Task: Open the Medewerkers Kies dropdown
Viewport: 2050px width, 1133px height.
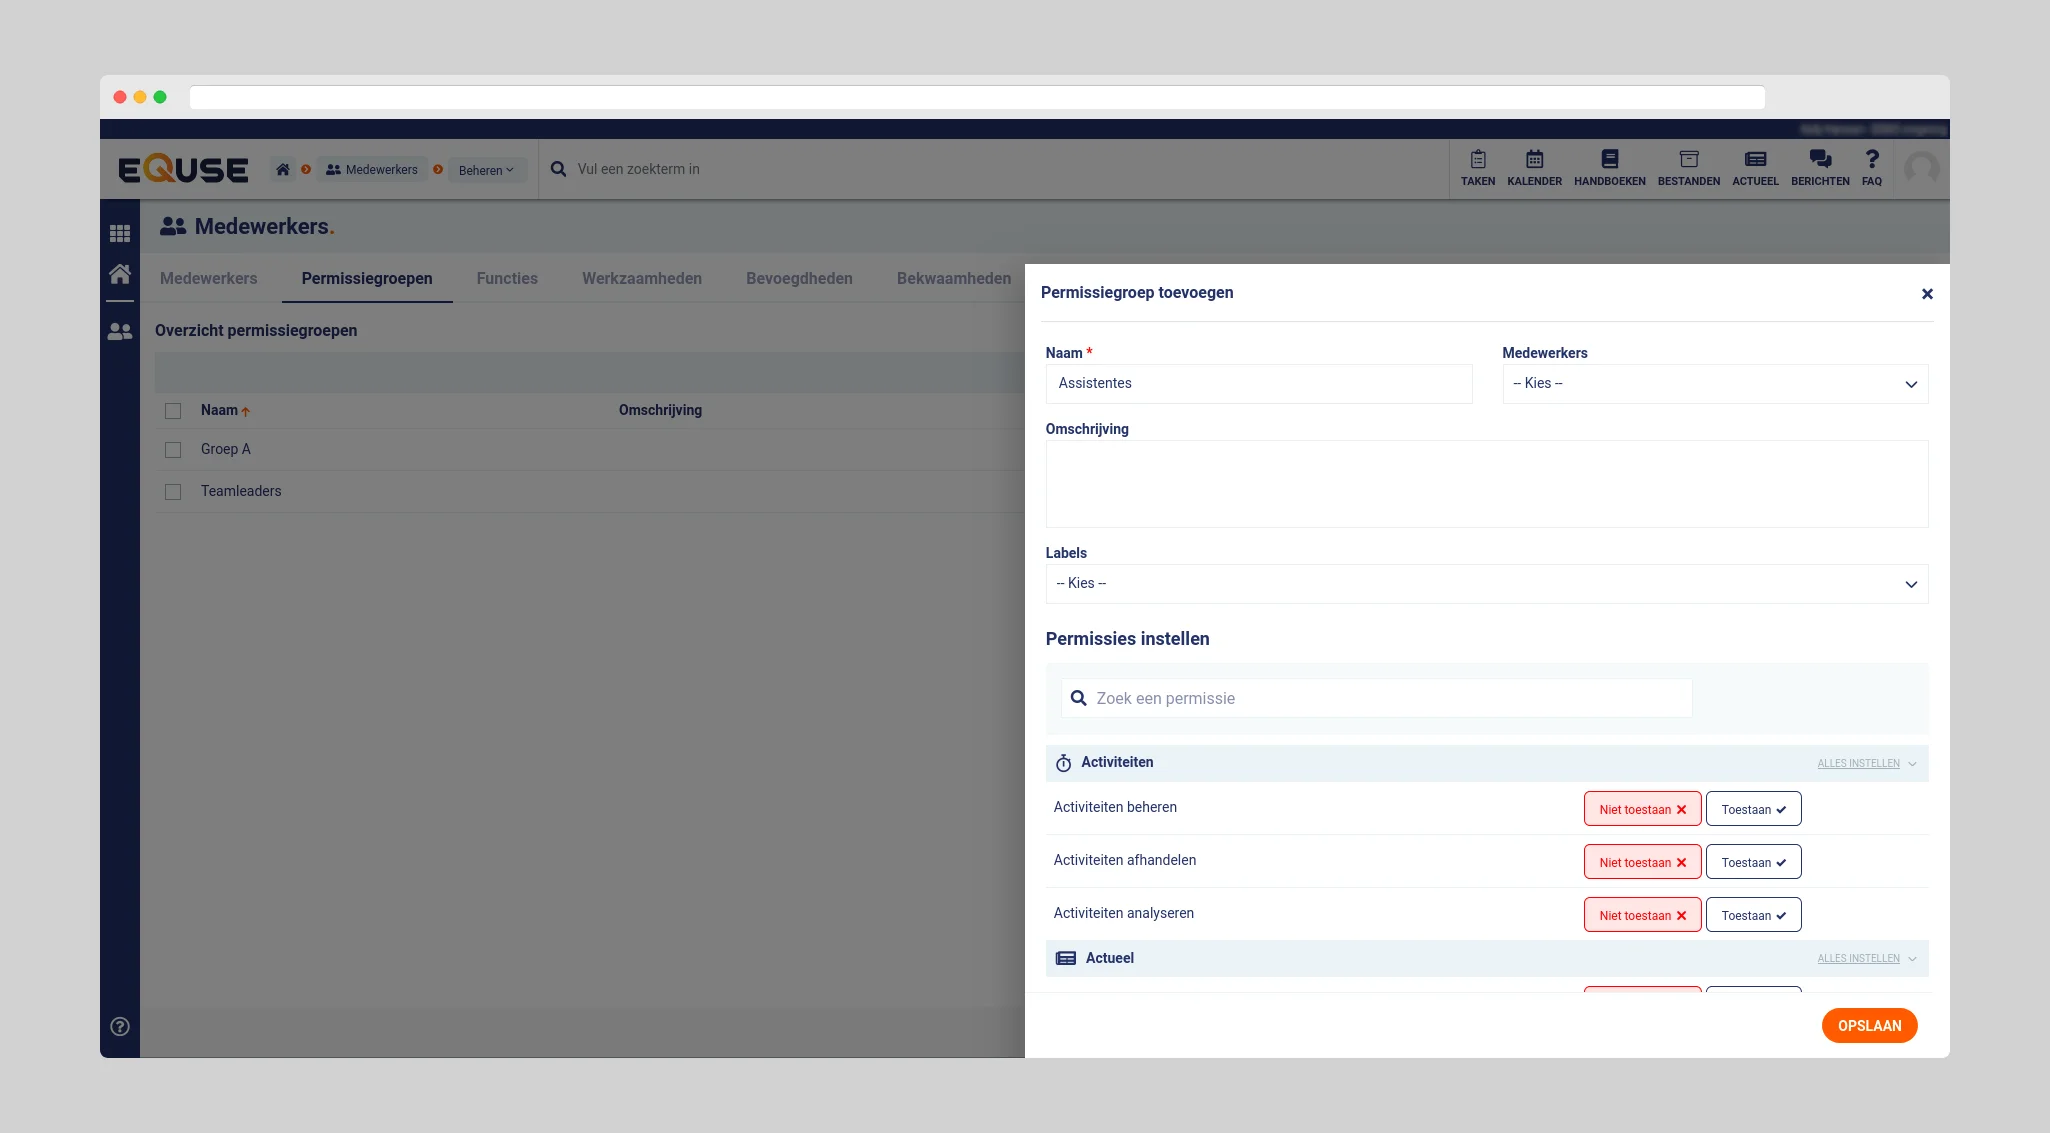Action: pyautogui.click(x=1714, y=384)
